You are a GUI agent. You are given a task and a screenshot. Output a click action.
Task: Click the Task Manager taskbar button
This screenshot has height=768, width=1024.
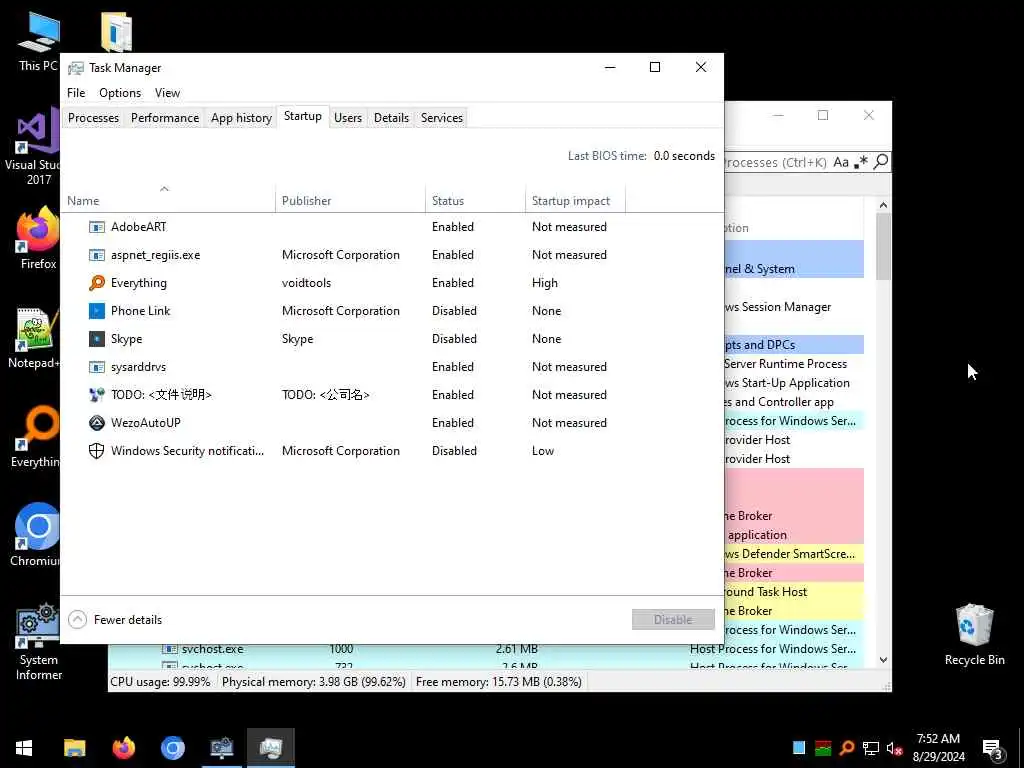tap(270, 748)
